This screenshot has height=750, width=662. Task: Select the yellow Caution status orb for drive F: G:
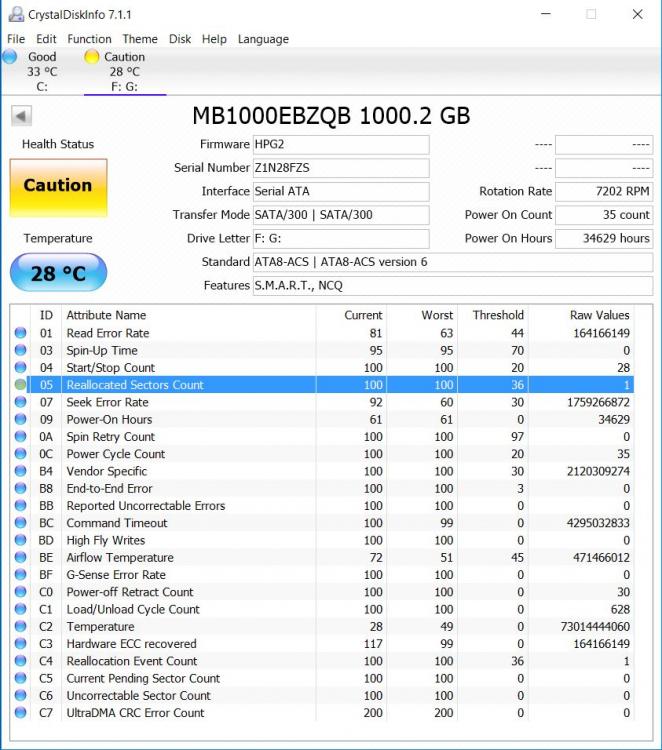click(91, 57)
